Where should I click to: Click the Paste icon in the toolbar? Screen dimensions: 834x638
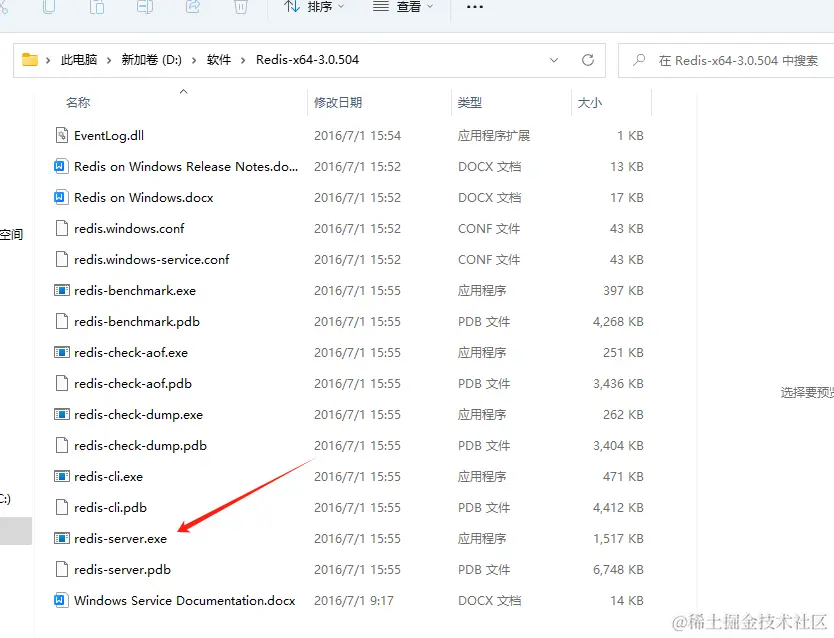[x=97, y=6]
